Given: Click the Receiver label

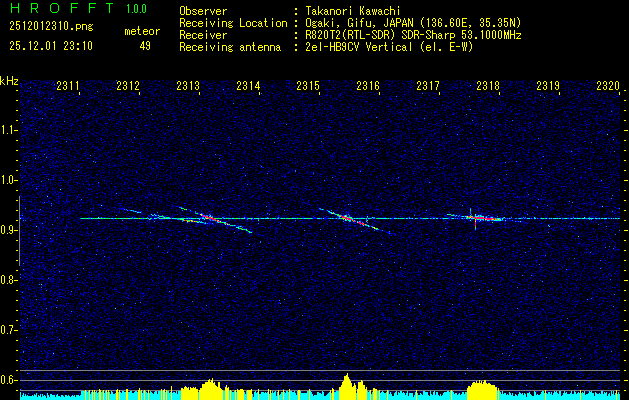Looking at the screenshot, I should coord(203,35).
